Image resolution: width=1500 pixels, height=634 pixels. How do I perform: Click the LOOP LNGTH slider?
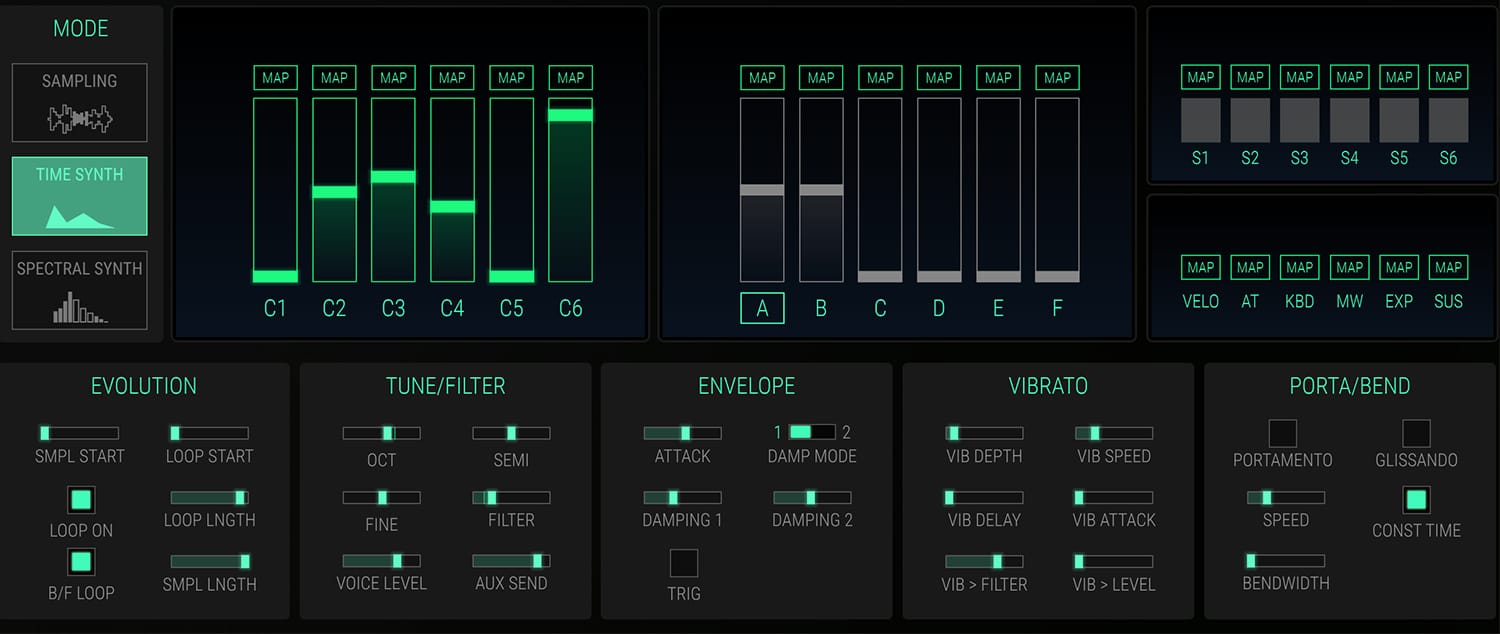click(x=209, y=497)
